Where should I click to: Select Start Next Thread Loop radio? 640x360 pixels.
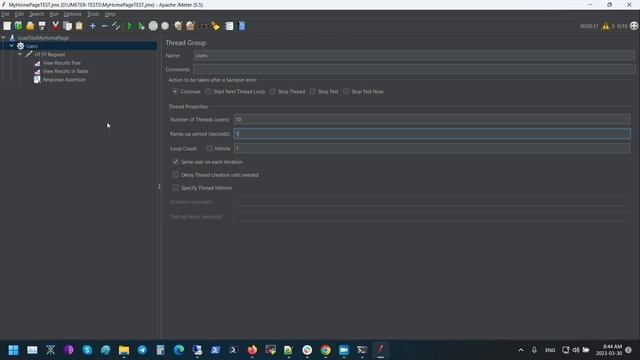(208, 91)
